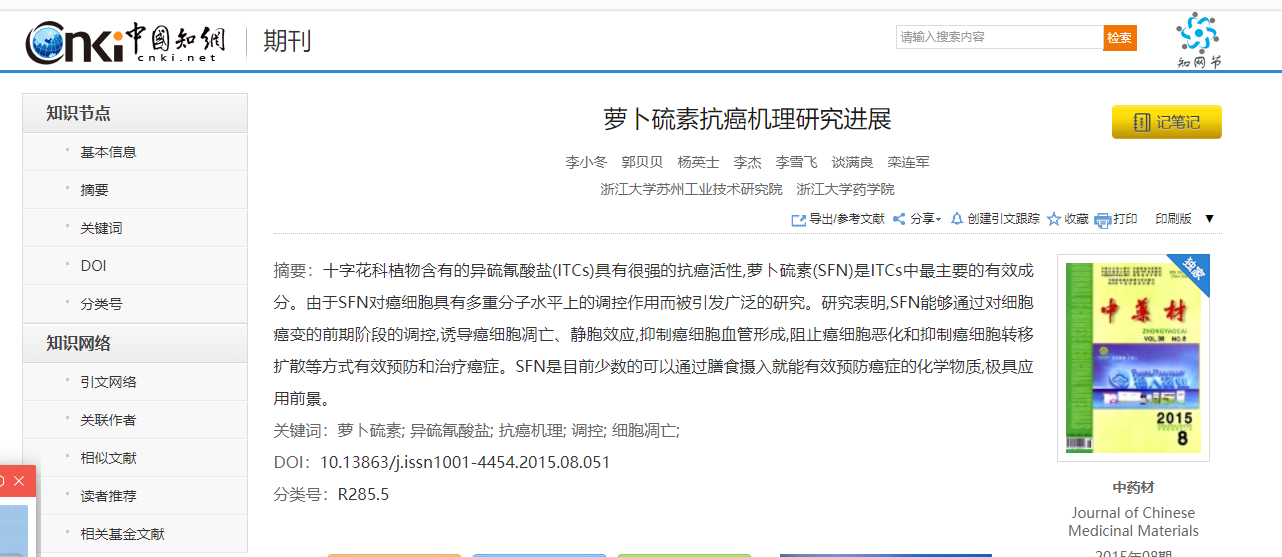Open 相似文献 from the sidebar

click(108, 458)
